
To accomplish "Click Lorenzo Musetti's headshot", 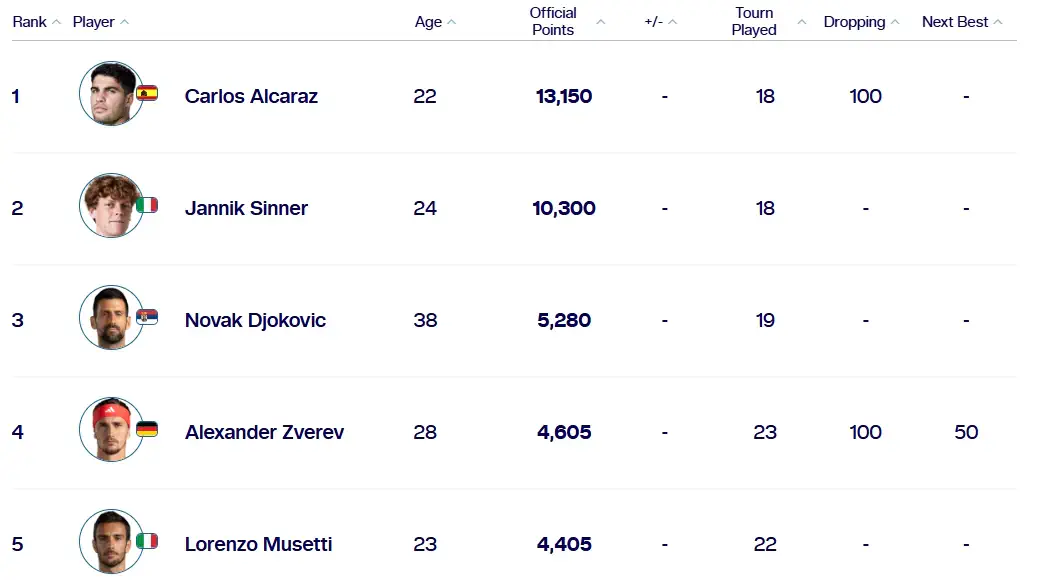I will pos(111,541).
